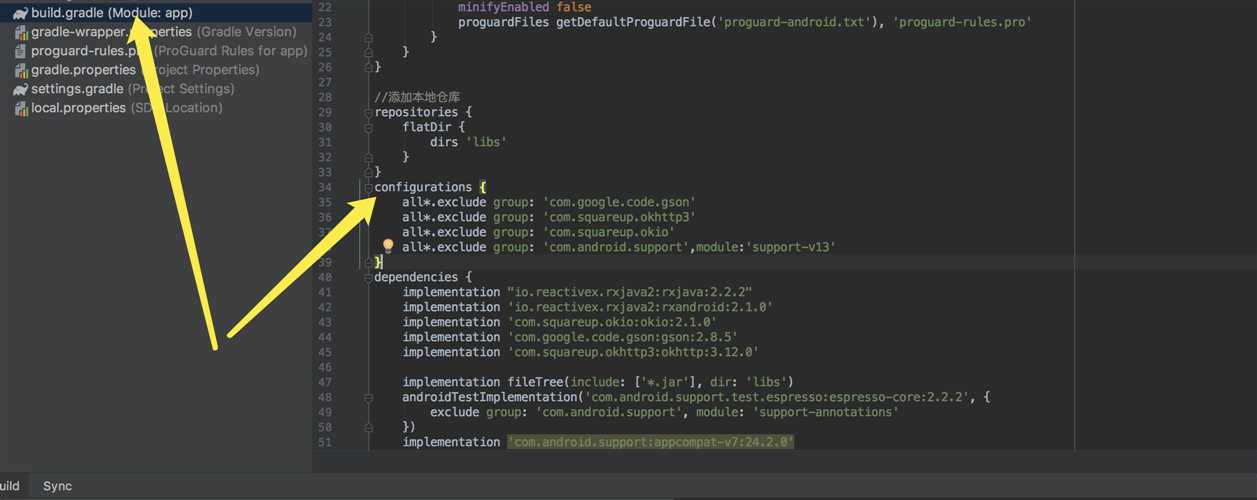Collapse the configurations block fold marker
1257x500 pixels.
[x=368, y=187]
